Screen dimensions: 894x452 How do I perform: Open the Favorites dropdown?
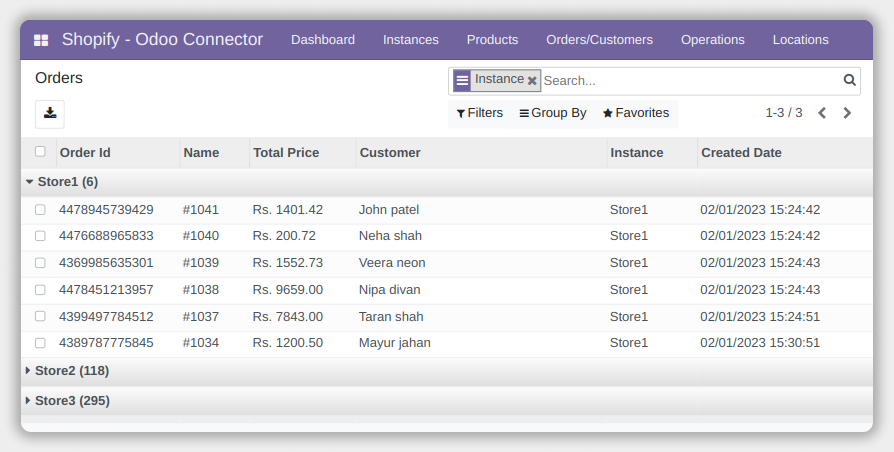(636, 113)
